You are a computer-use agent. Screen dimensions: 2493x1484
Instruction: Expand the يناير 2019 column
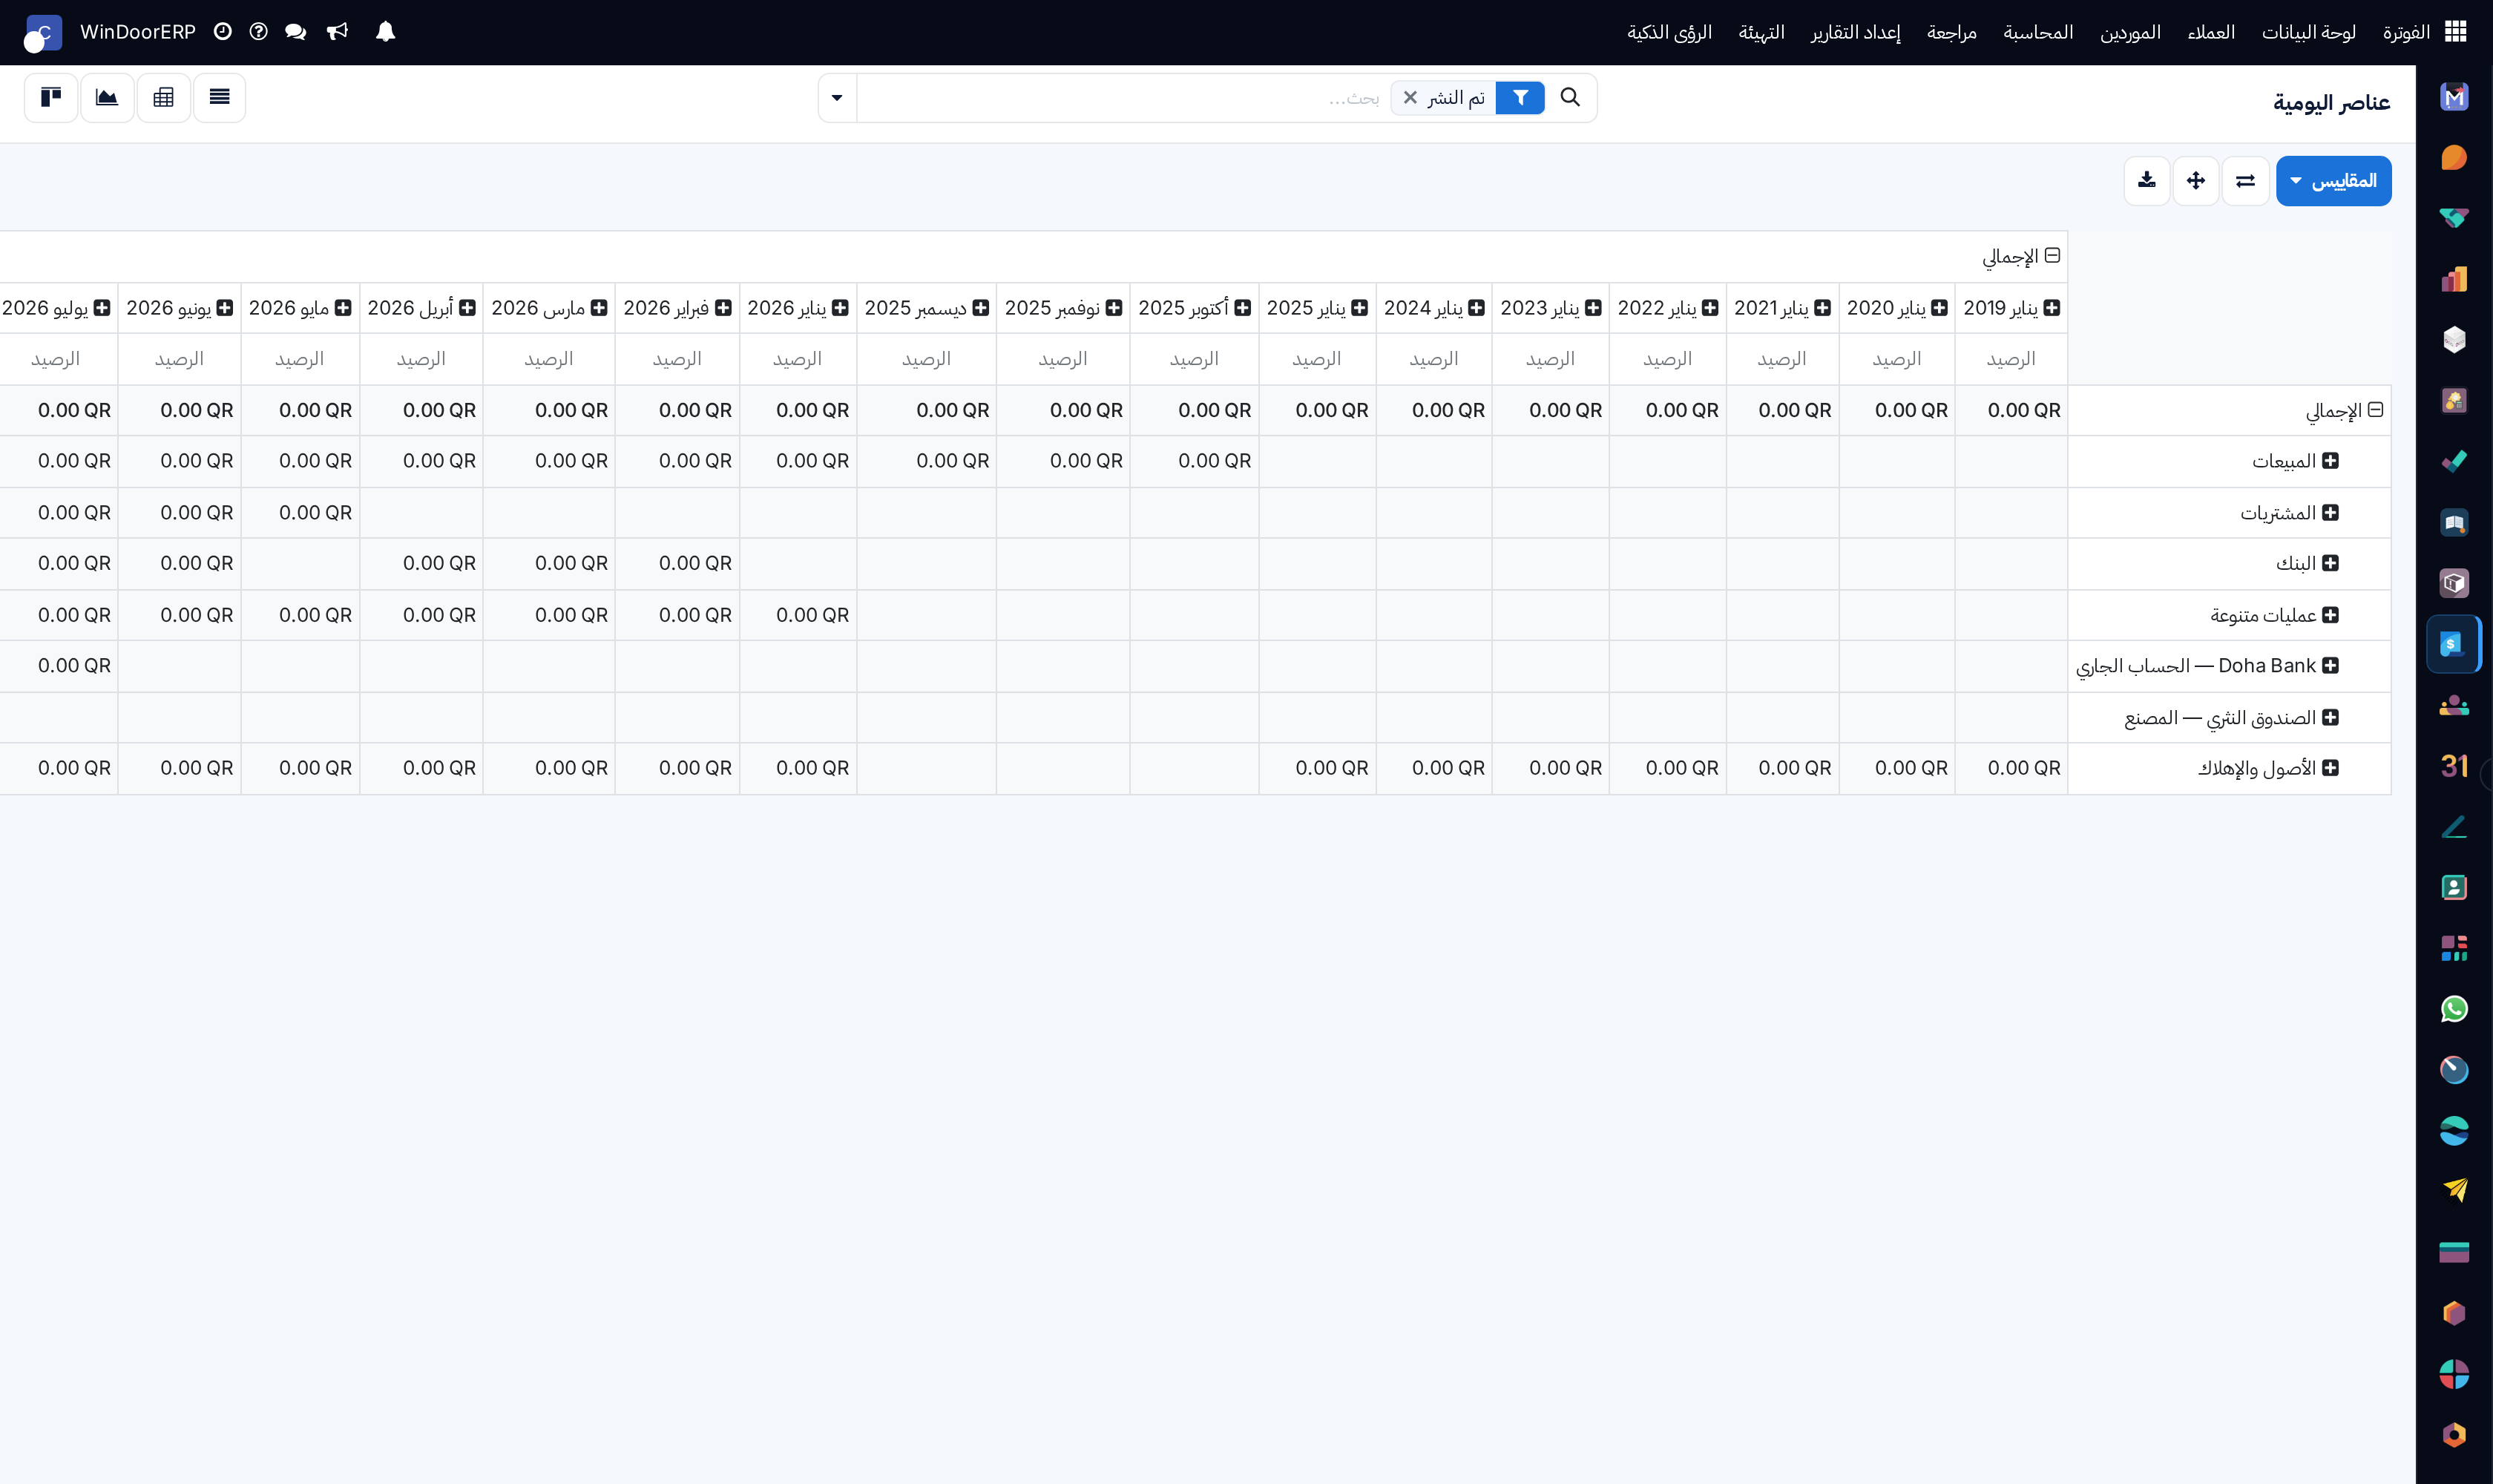click(2051, 308)
